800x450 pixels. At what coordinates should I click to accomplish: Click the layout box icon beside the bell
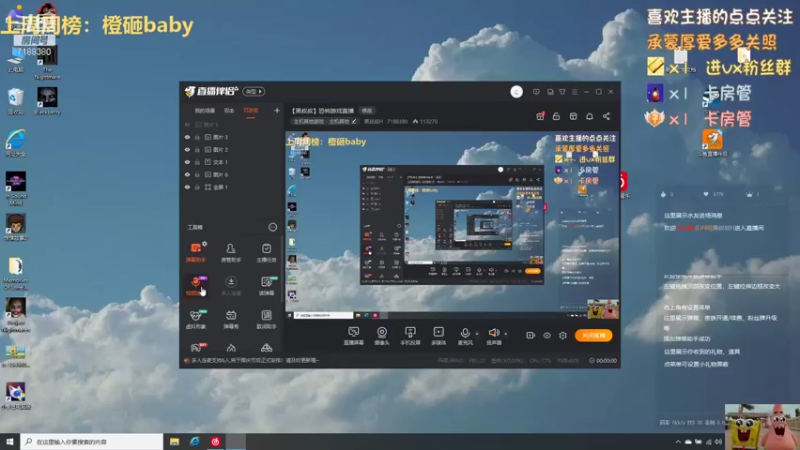[573, 116]
